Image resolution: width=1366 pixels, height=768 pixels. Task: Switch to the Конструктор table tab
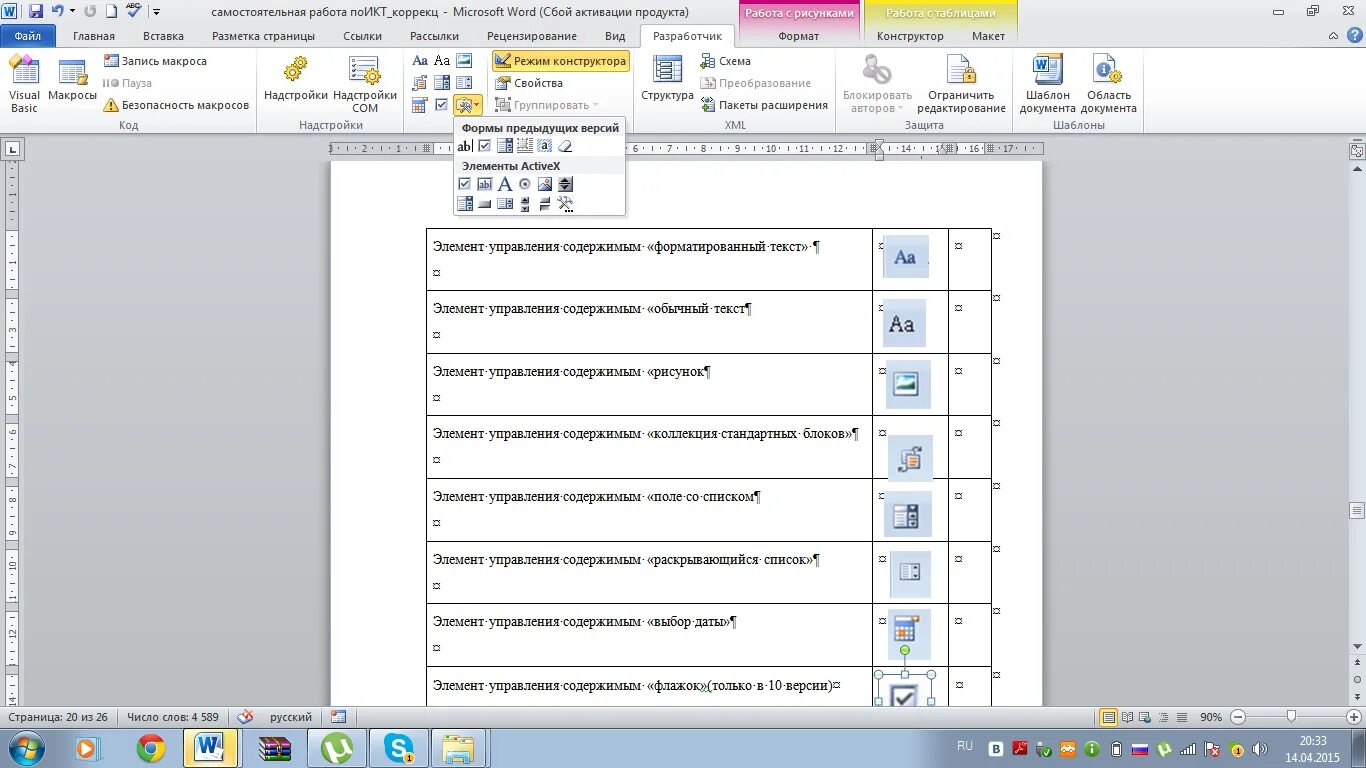[910, 36]
